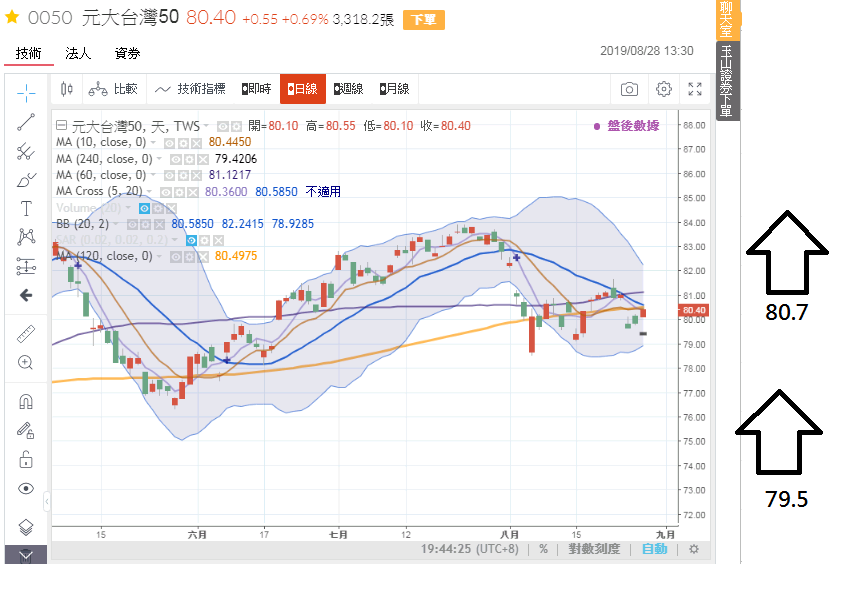Image resolution: width=850 pixels, height=595 pixels.
Task: Click the orange 下單 order button
Action: click(x=424, y=19)
